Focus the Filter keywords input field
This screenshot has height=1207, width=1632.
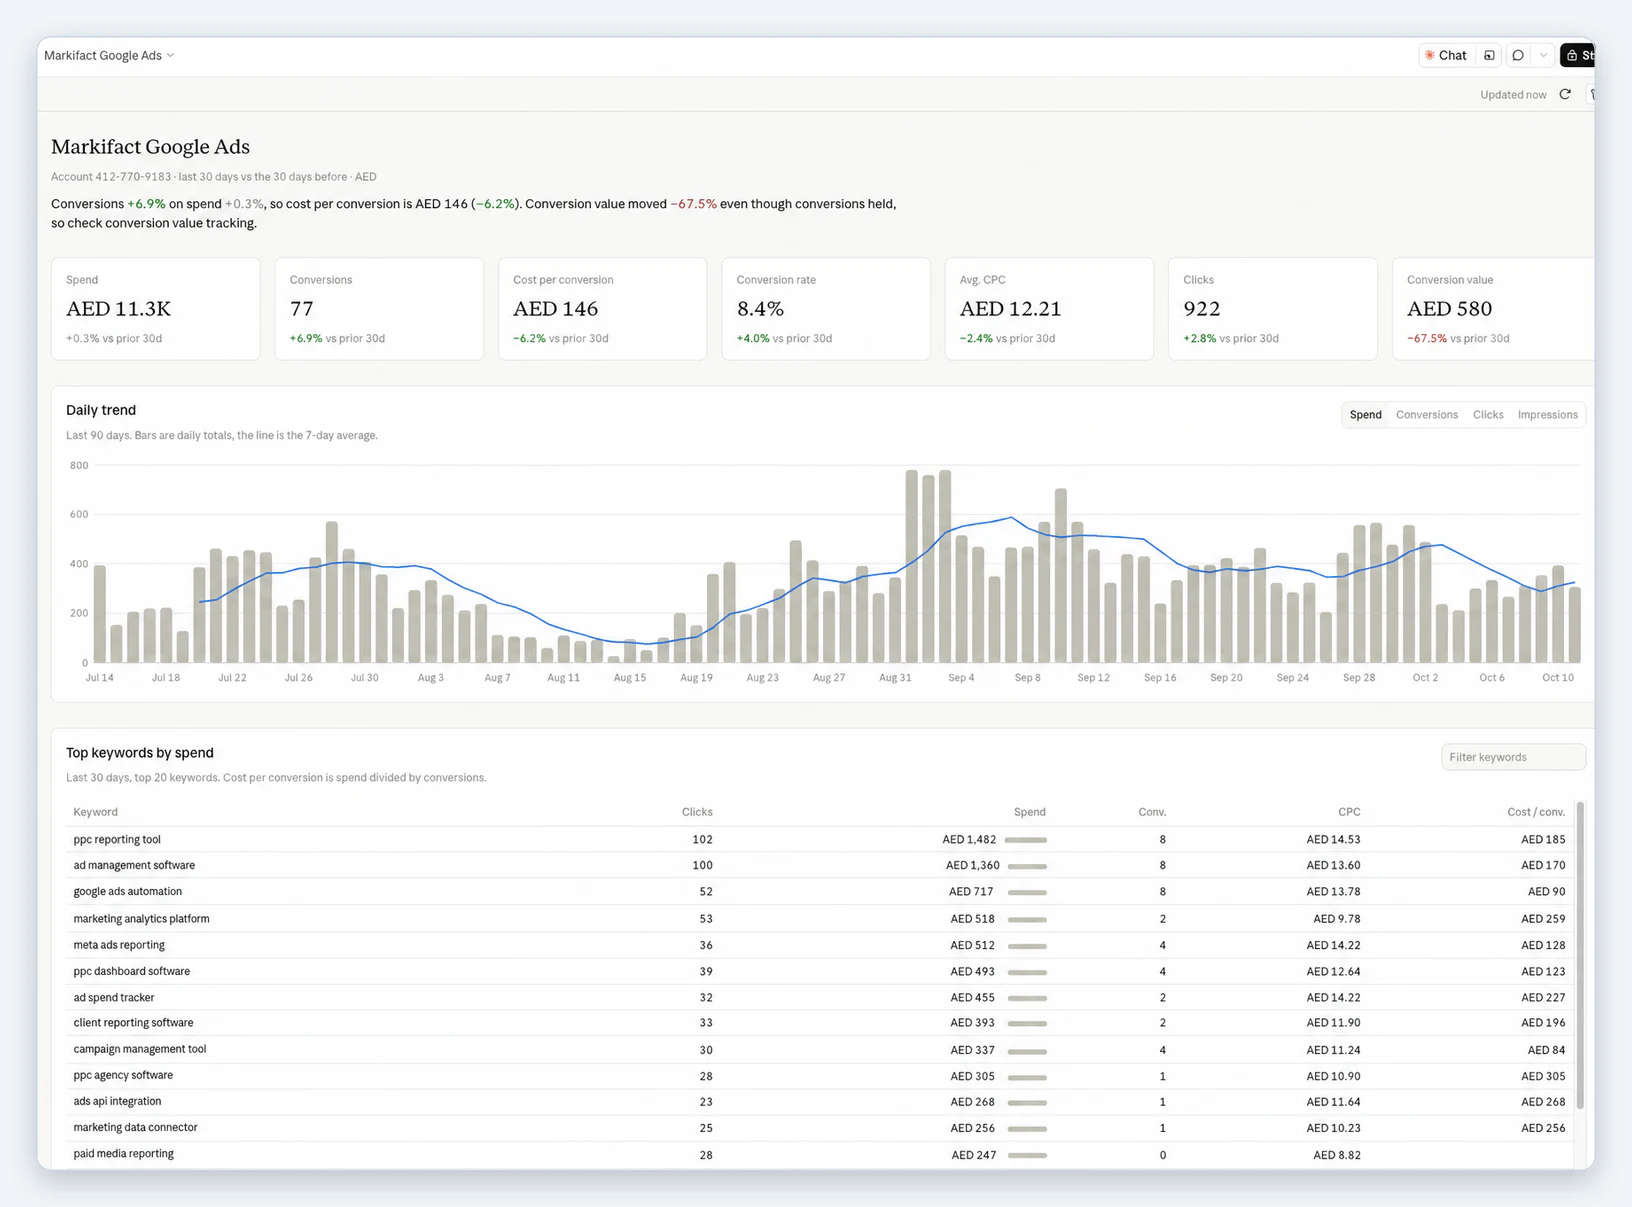click(1513, 757)
